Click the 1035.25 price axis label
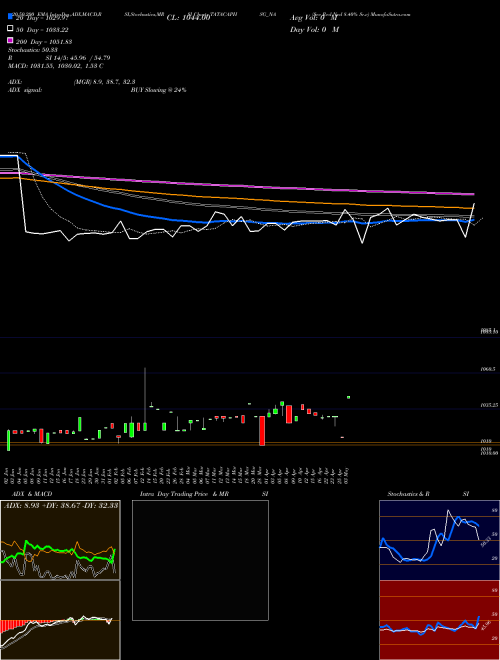 click(x=489, y=405)
